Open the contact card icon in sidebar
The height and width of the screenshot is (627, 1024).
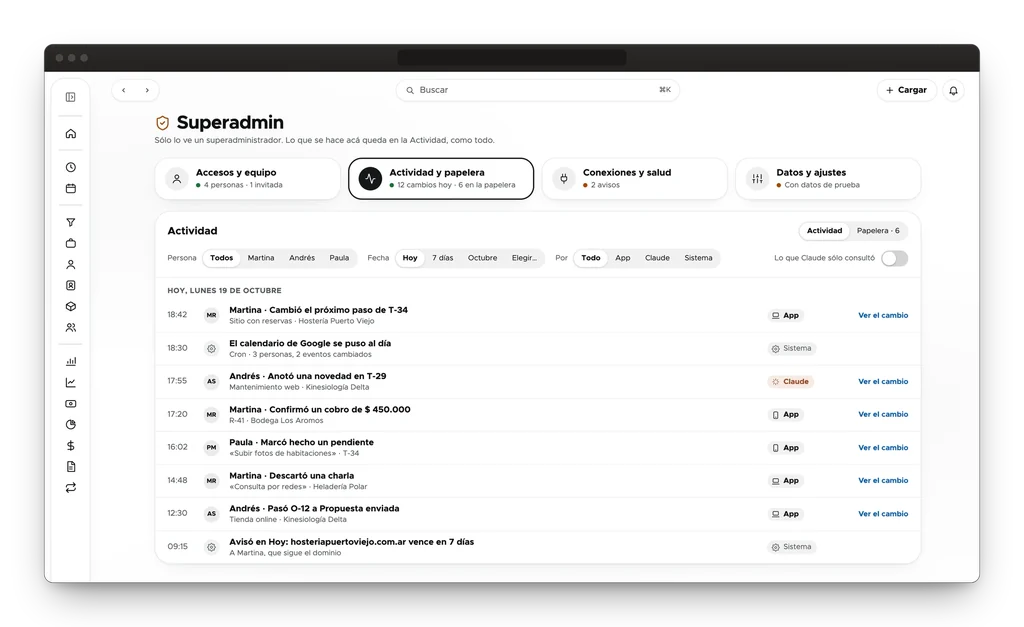point(71,285)
